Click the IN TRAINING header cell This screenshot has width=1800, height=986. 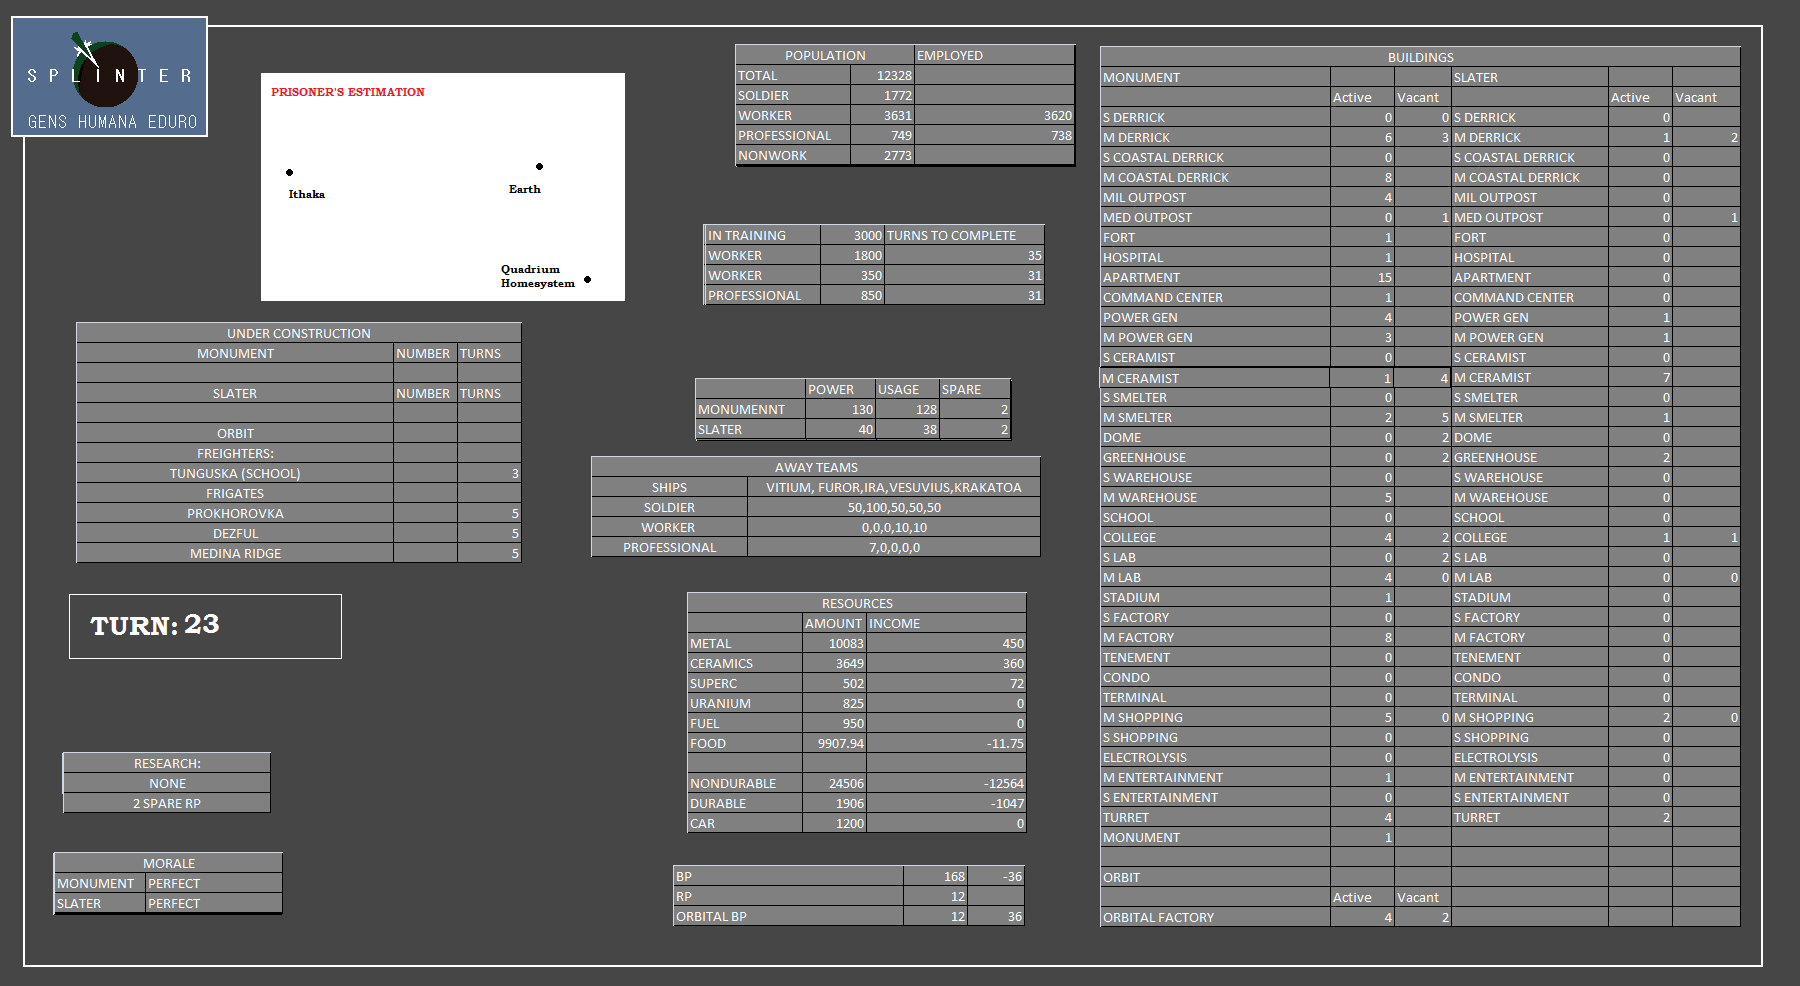762,236
